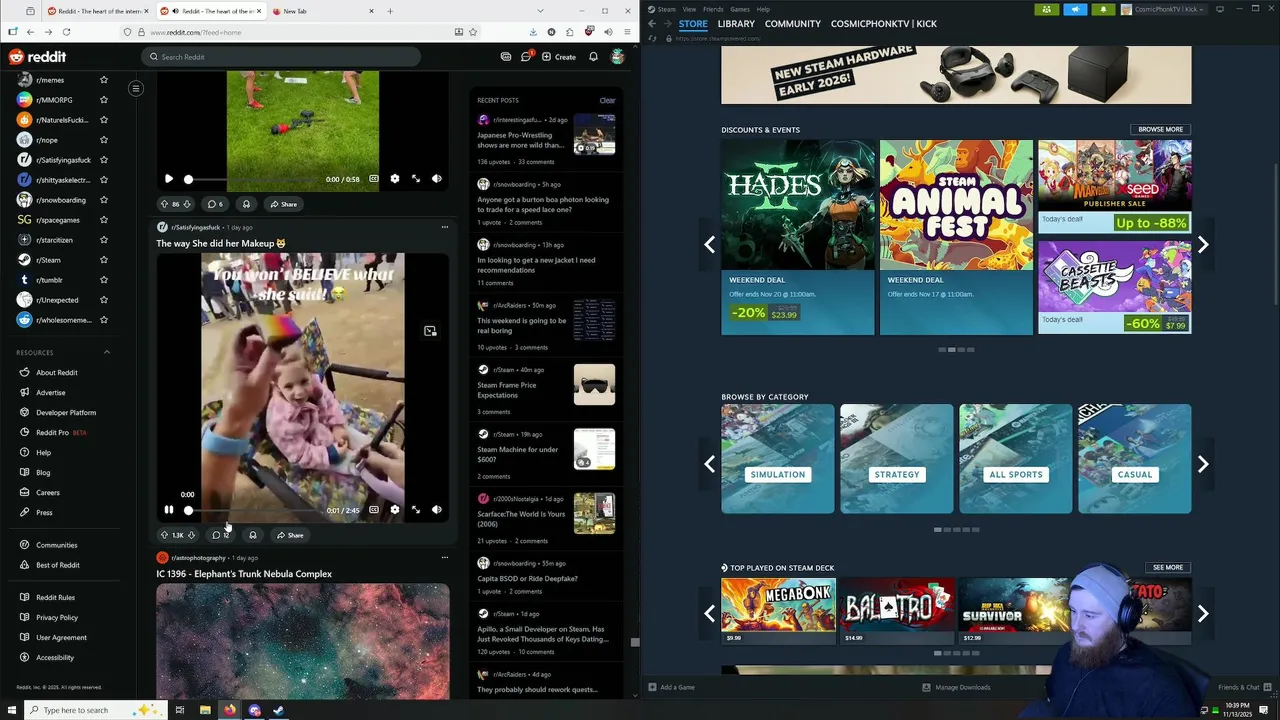Toggle favorite star for r/Unexpected
Viewport: 1280px width, 720px height.
(103, 300)
